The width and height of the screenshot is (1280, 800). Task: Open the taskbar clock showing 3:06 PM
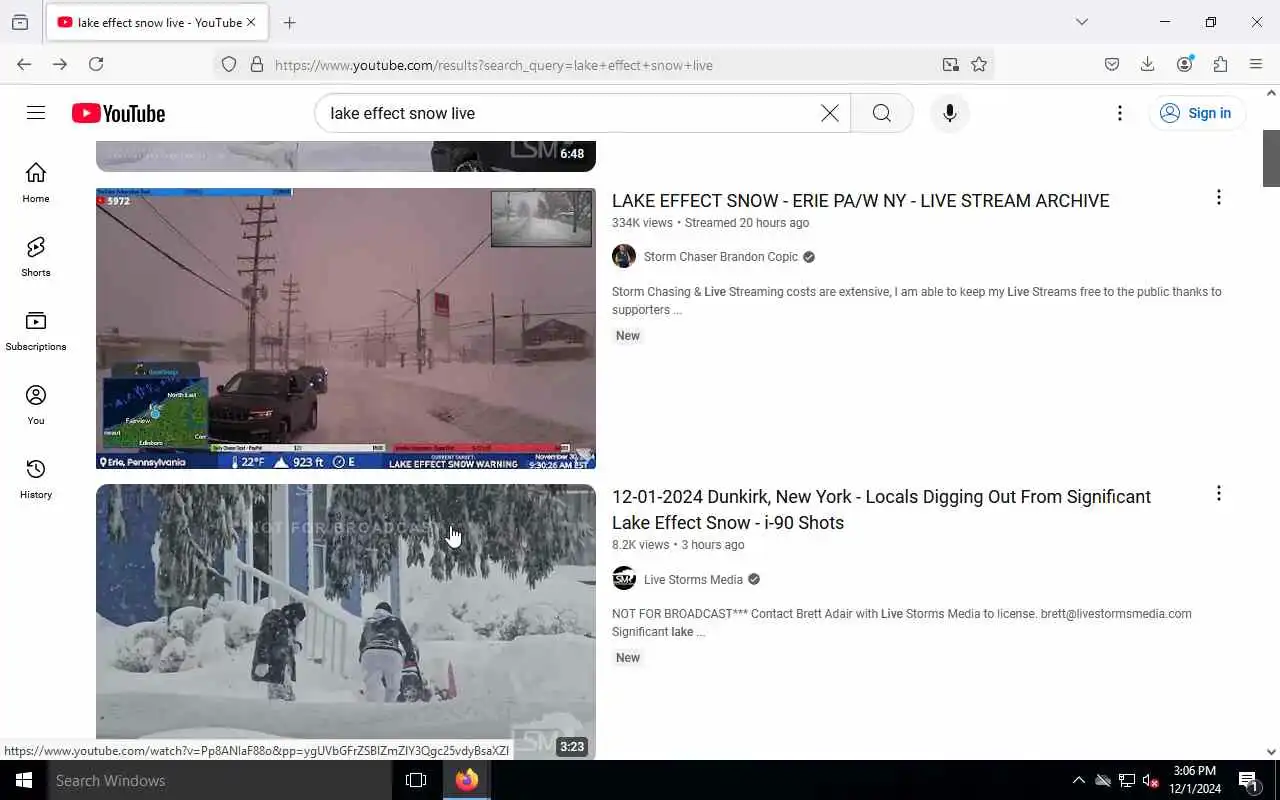point(1195,780)
